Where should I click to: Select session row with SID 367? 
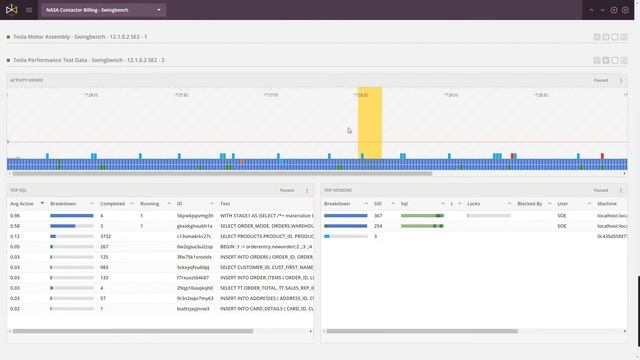474,216
